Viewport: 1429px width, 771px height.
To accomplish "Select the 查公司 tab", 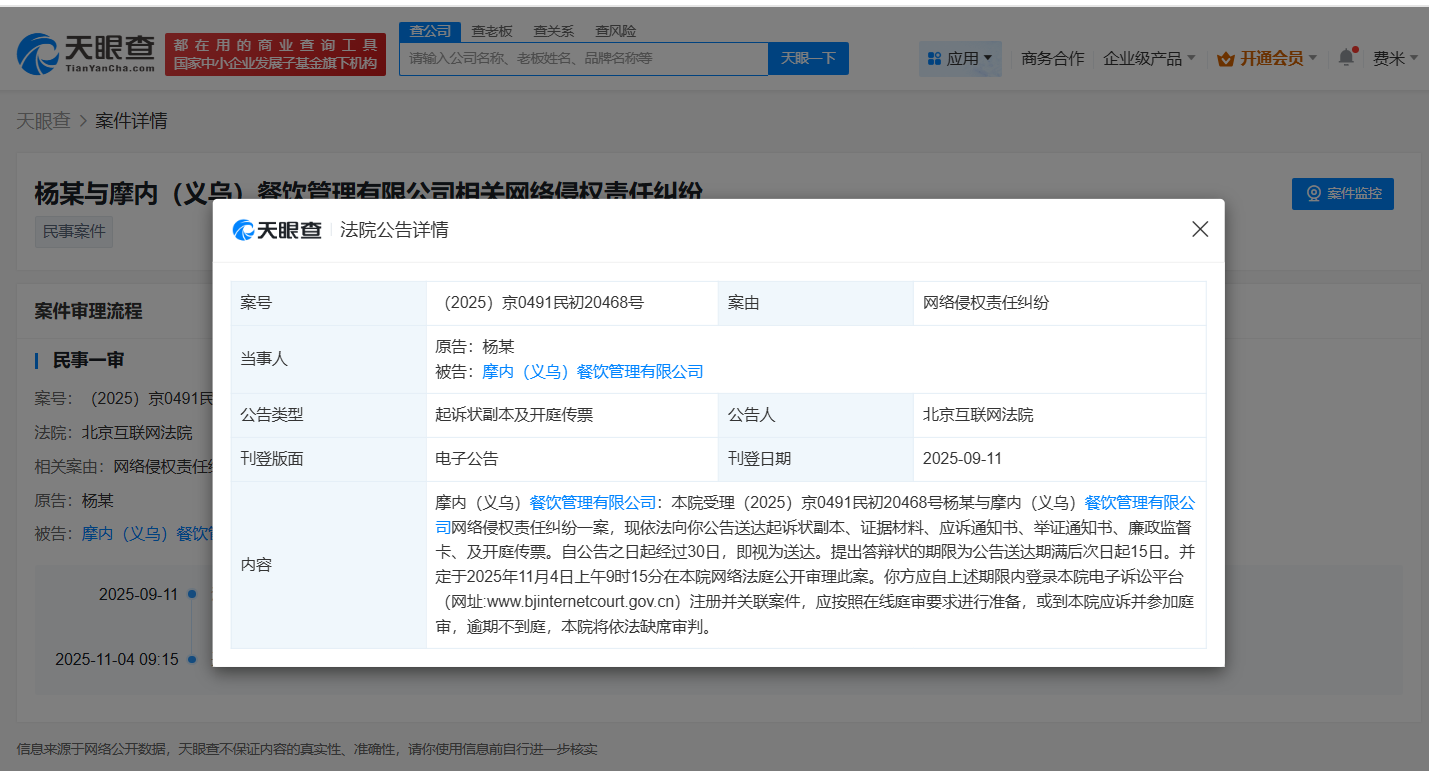I will coord(430,31).
